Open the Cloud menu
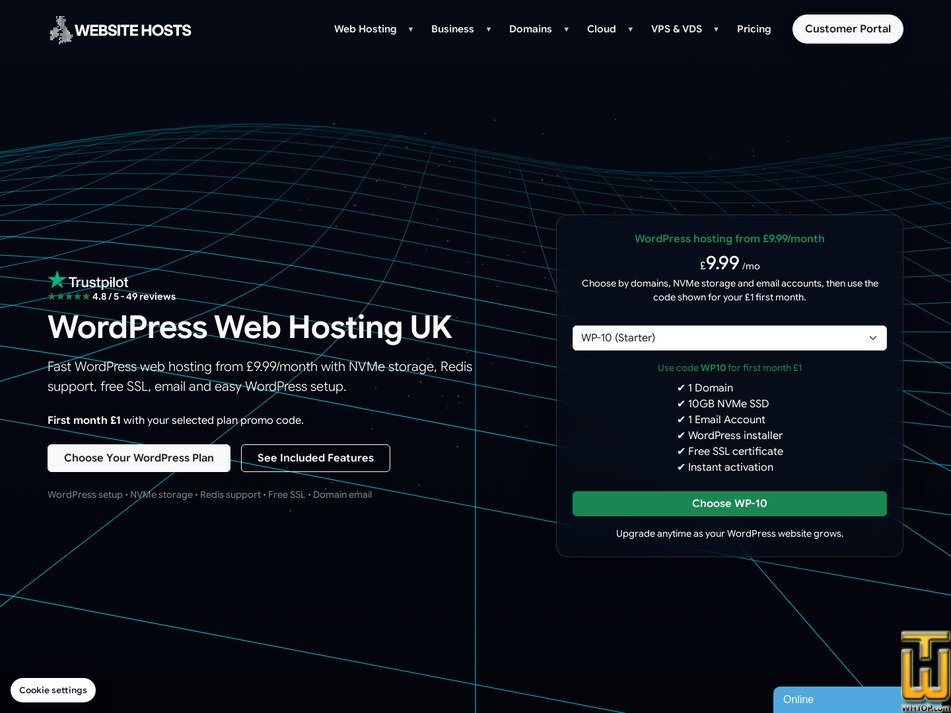The width and height of the screenshot is (951, 713). click(x=601, y=29)
